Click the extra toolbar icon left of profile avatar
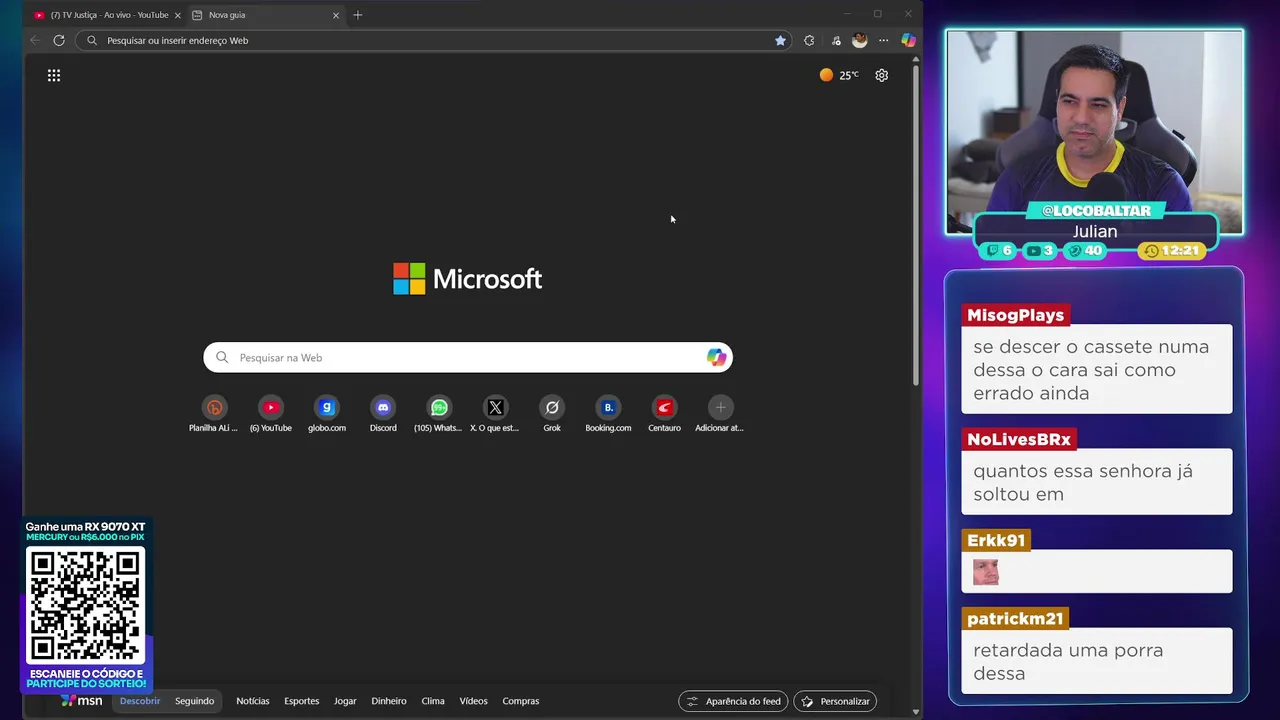 [x=836, y=40]
